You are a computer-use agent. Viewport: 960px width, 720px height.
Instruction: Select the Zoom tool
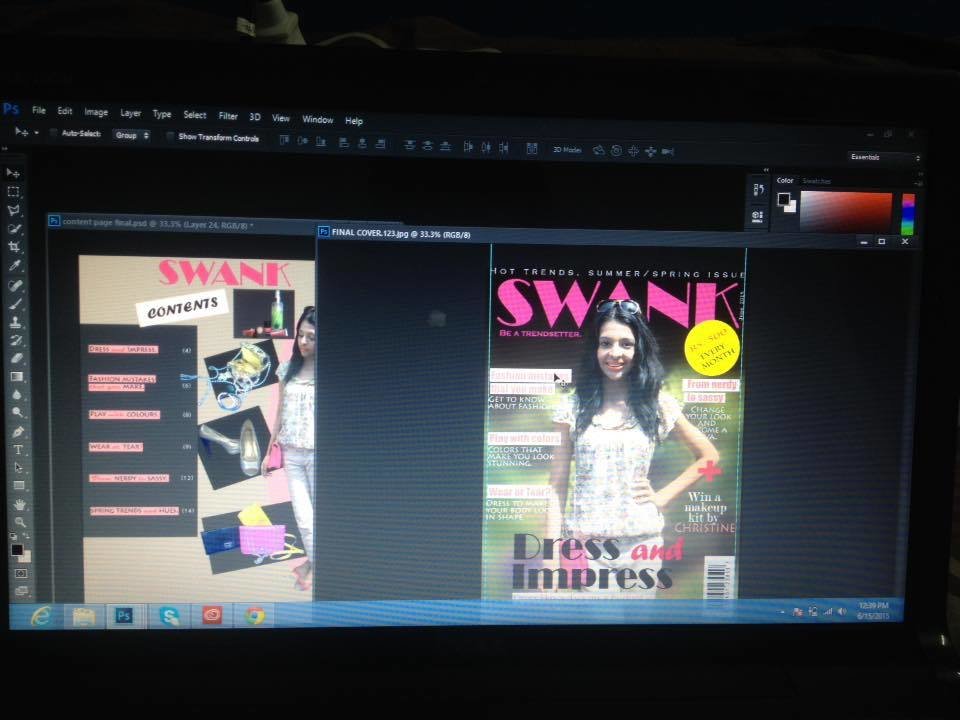pyautogui.click(x=20, y=522)
